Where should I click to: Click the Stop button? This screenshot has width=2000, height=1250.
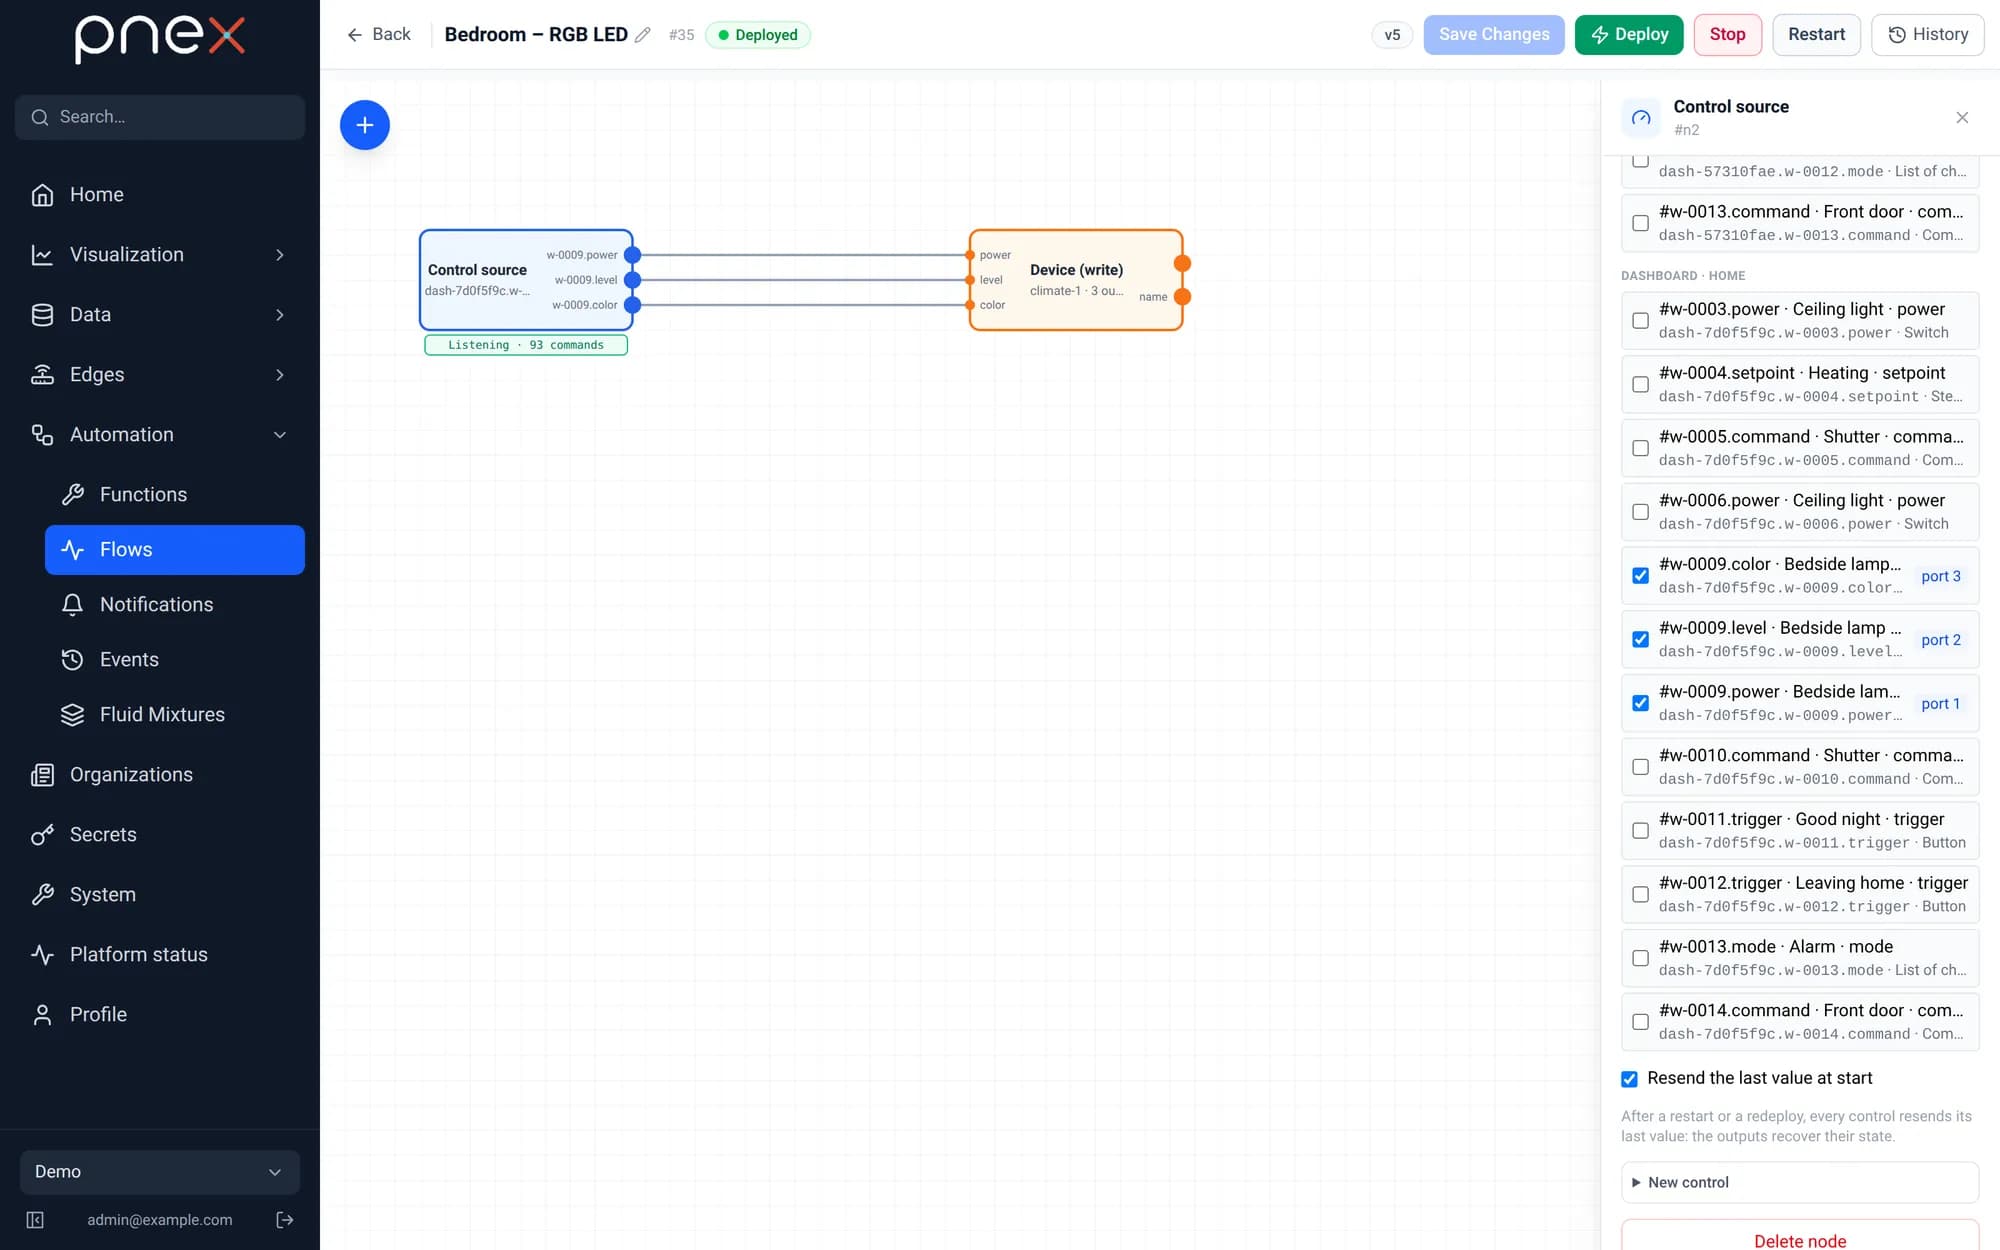point(1727,35)
